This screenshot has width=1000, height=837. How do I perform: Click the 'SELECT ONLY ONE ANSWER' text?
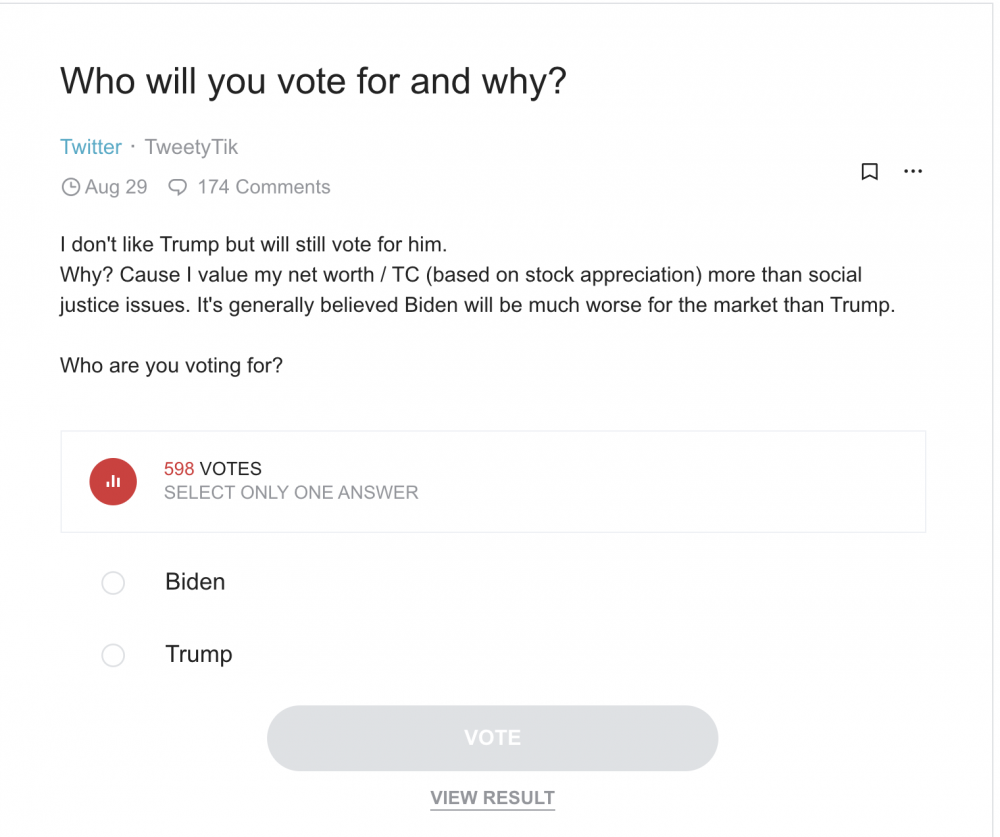click(291, 493)
